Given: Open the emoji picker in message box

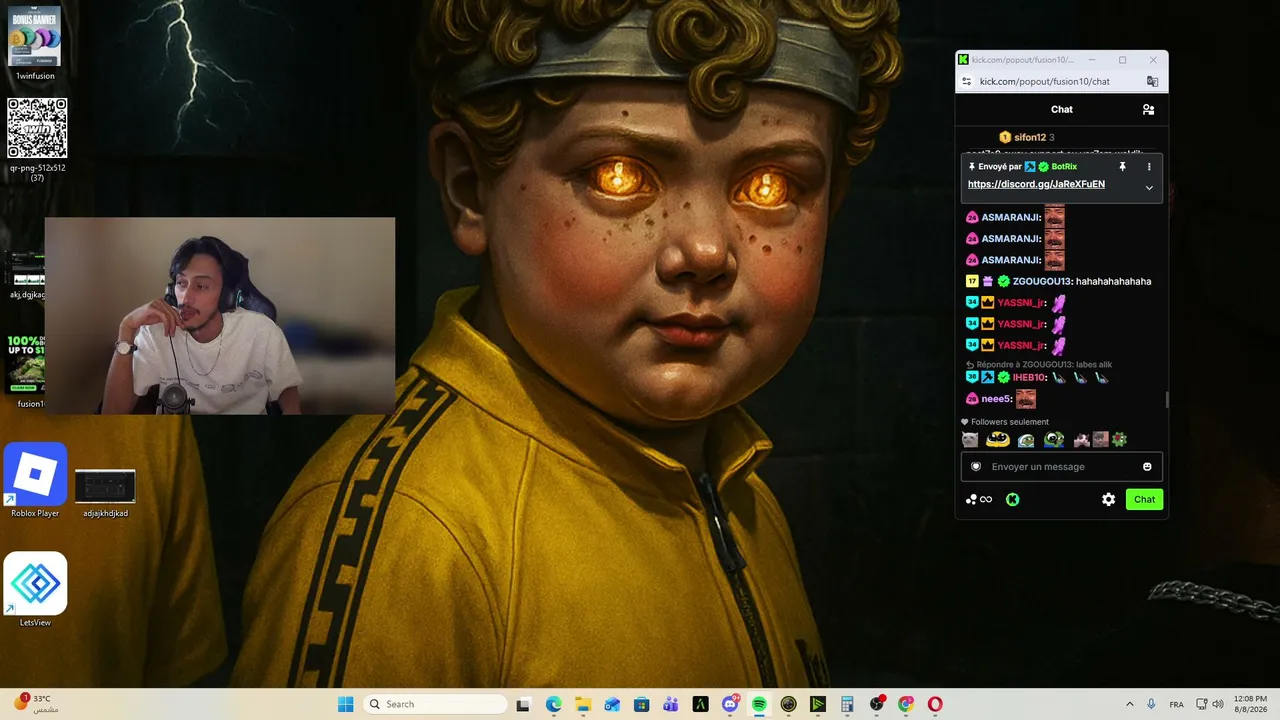Looking at the screenshot, I should (x=1147, y=467).
